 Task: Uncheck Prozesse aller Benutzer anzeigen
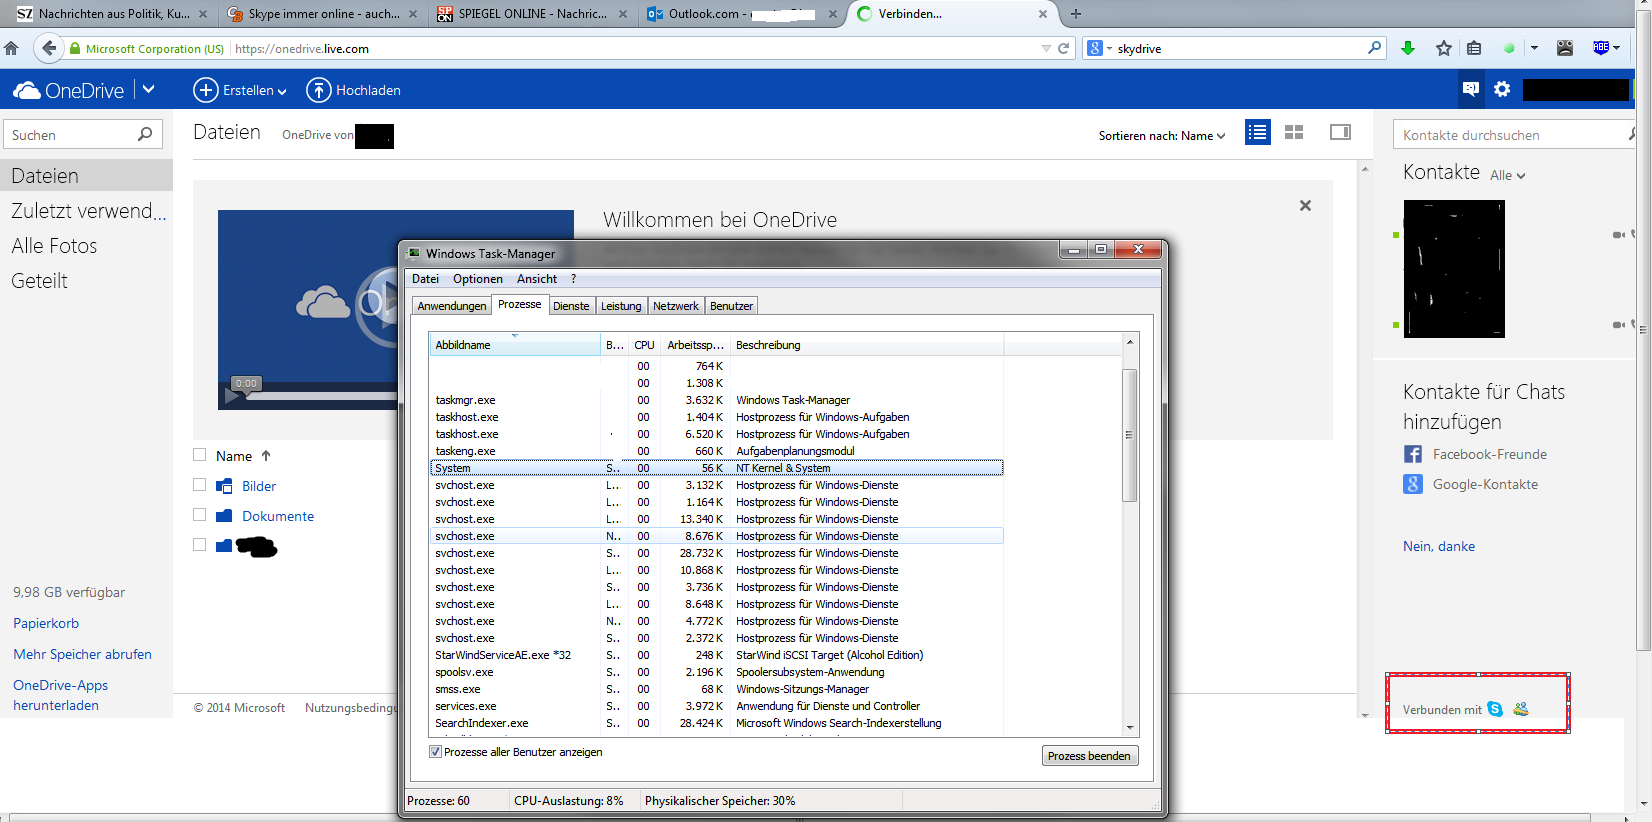tap(435, 752)
